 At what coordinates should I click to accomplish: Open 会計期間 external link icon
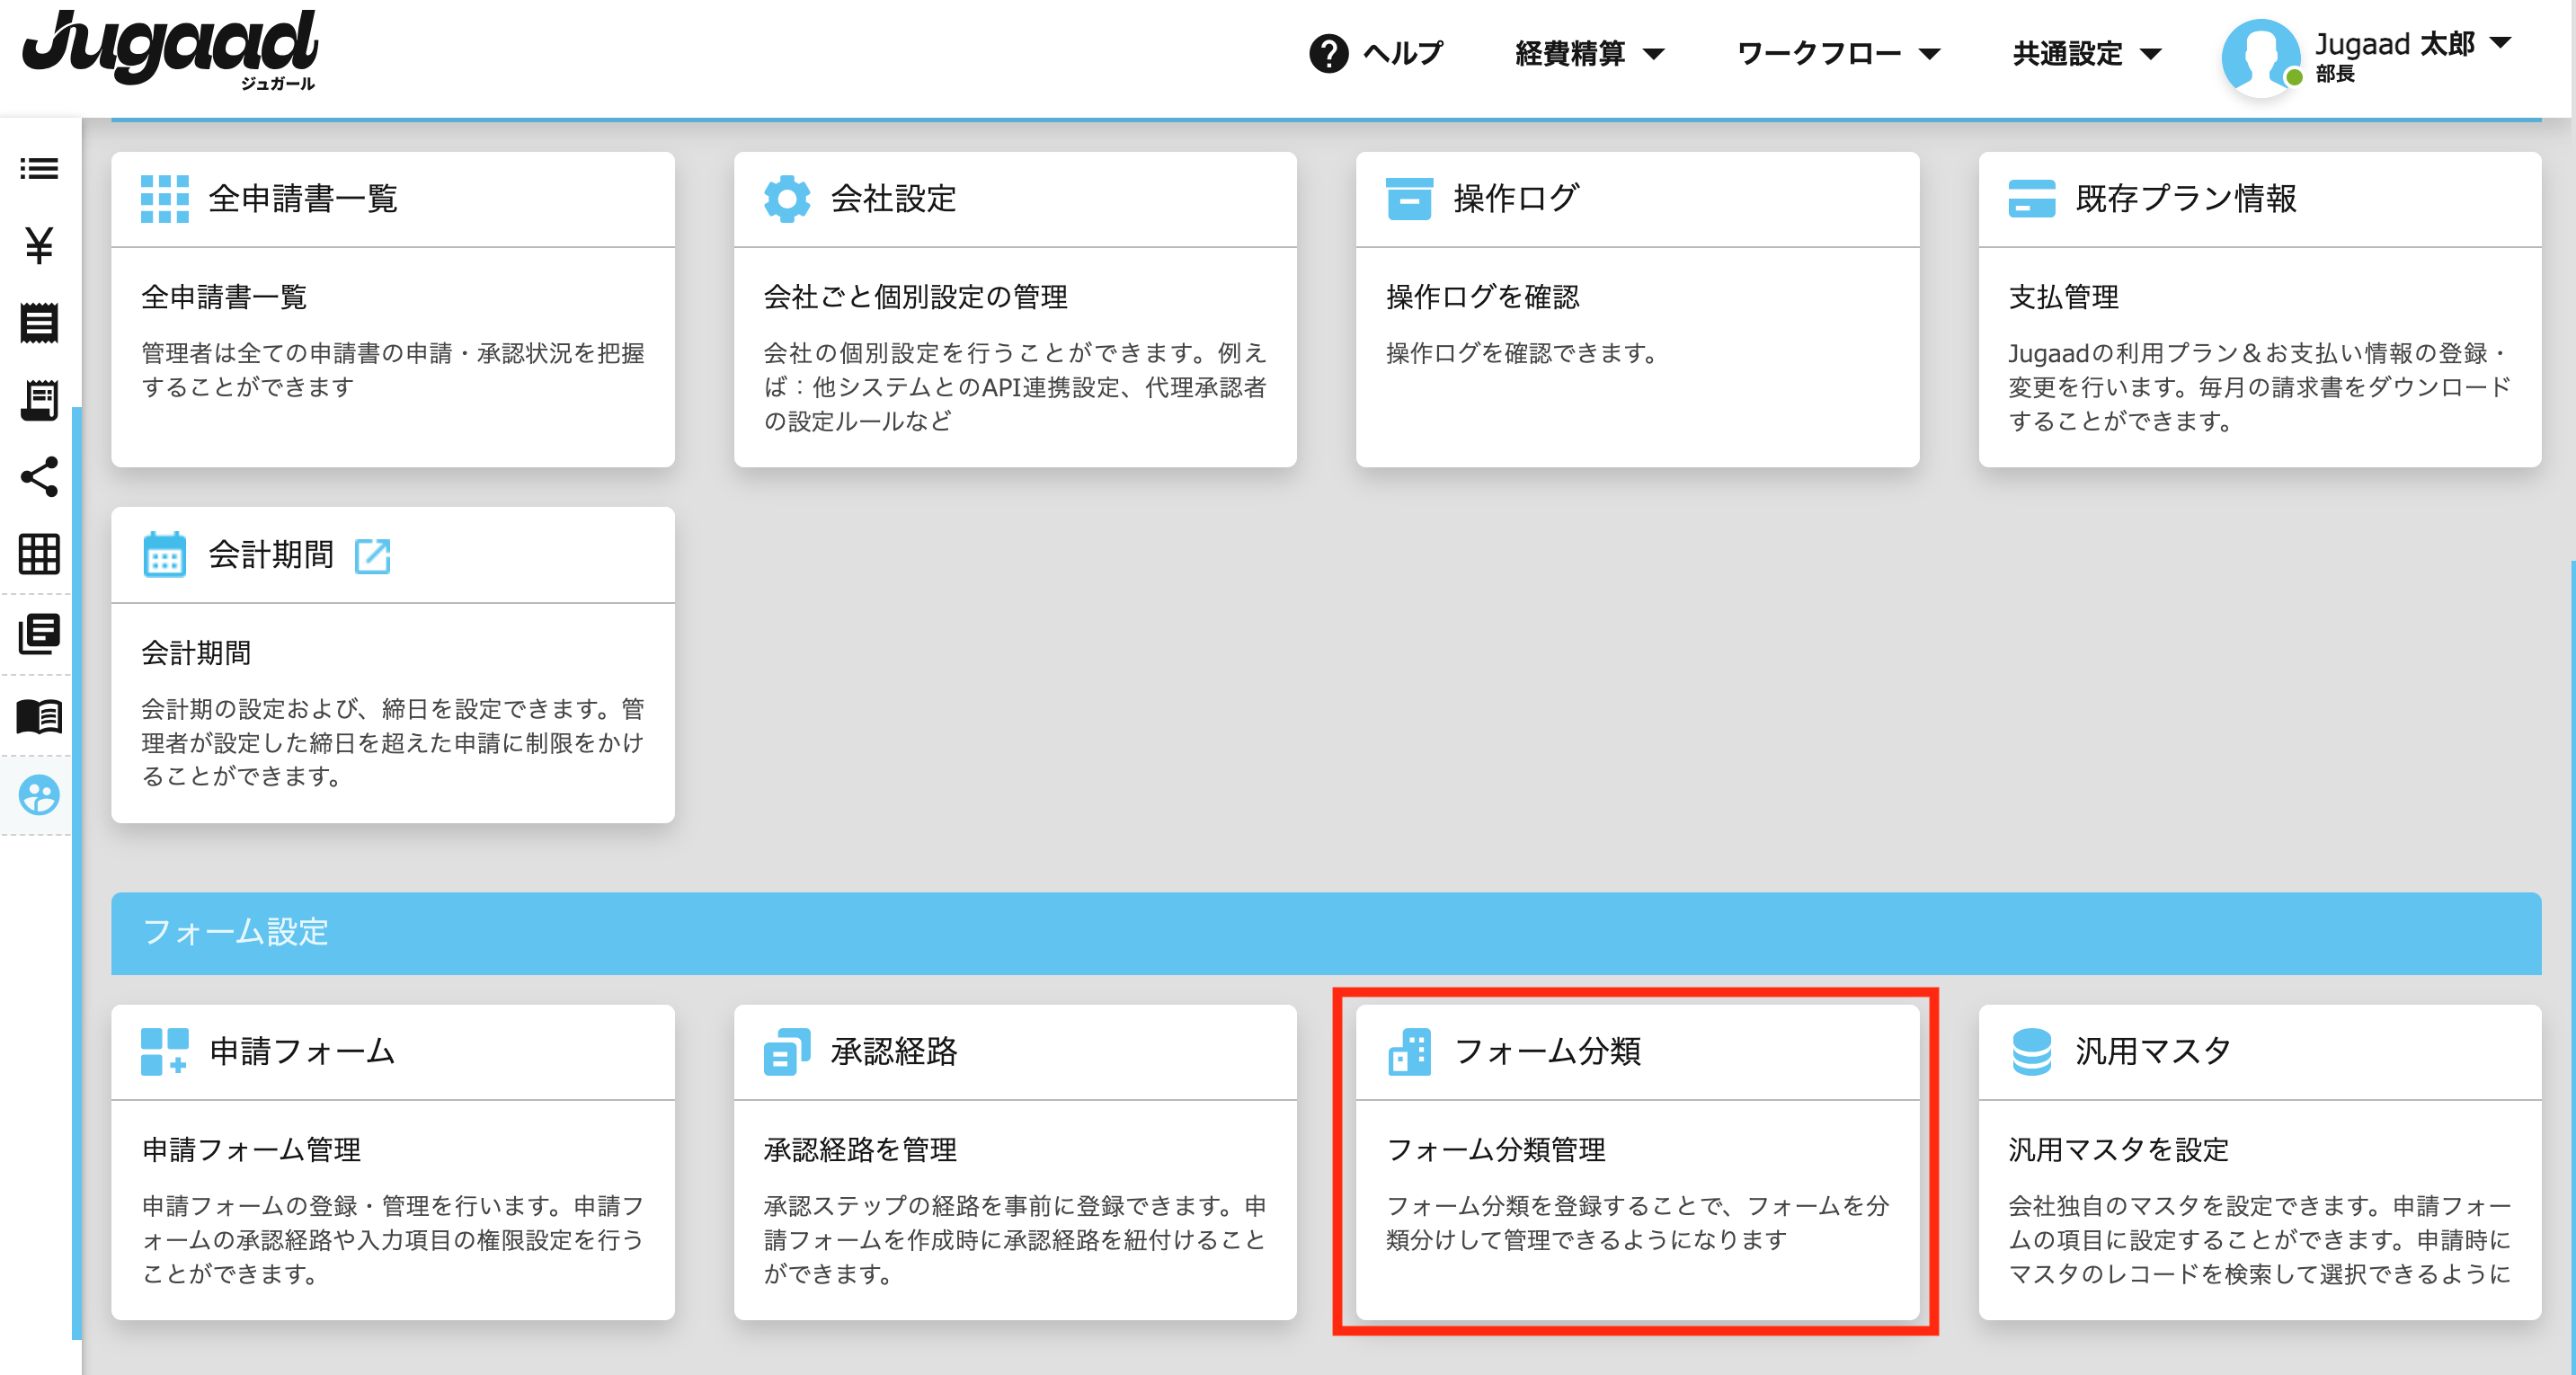(x=373, y=555)
